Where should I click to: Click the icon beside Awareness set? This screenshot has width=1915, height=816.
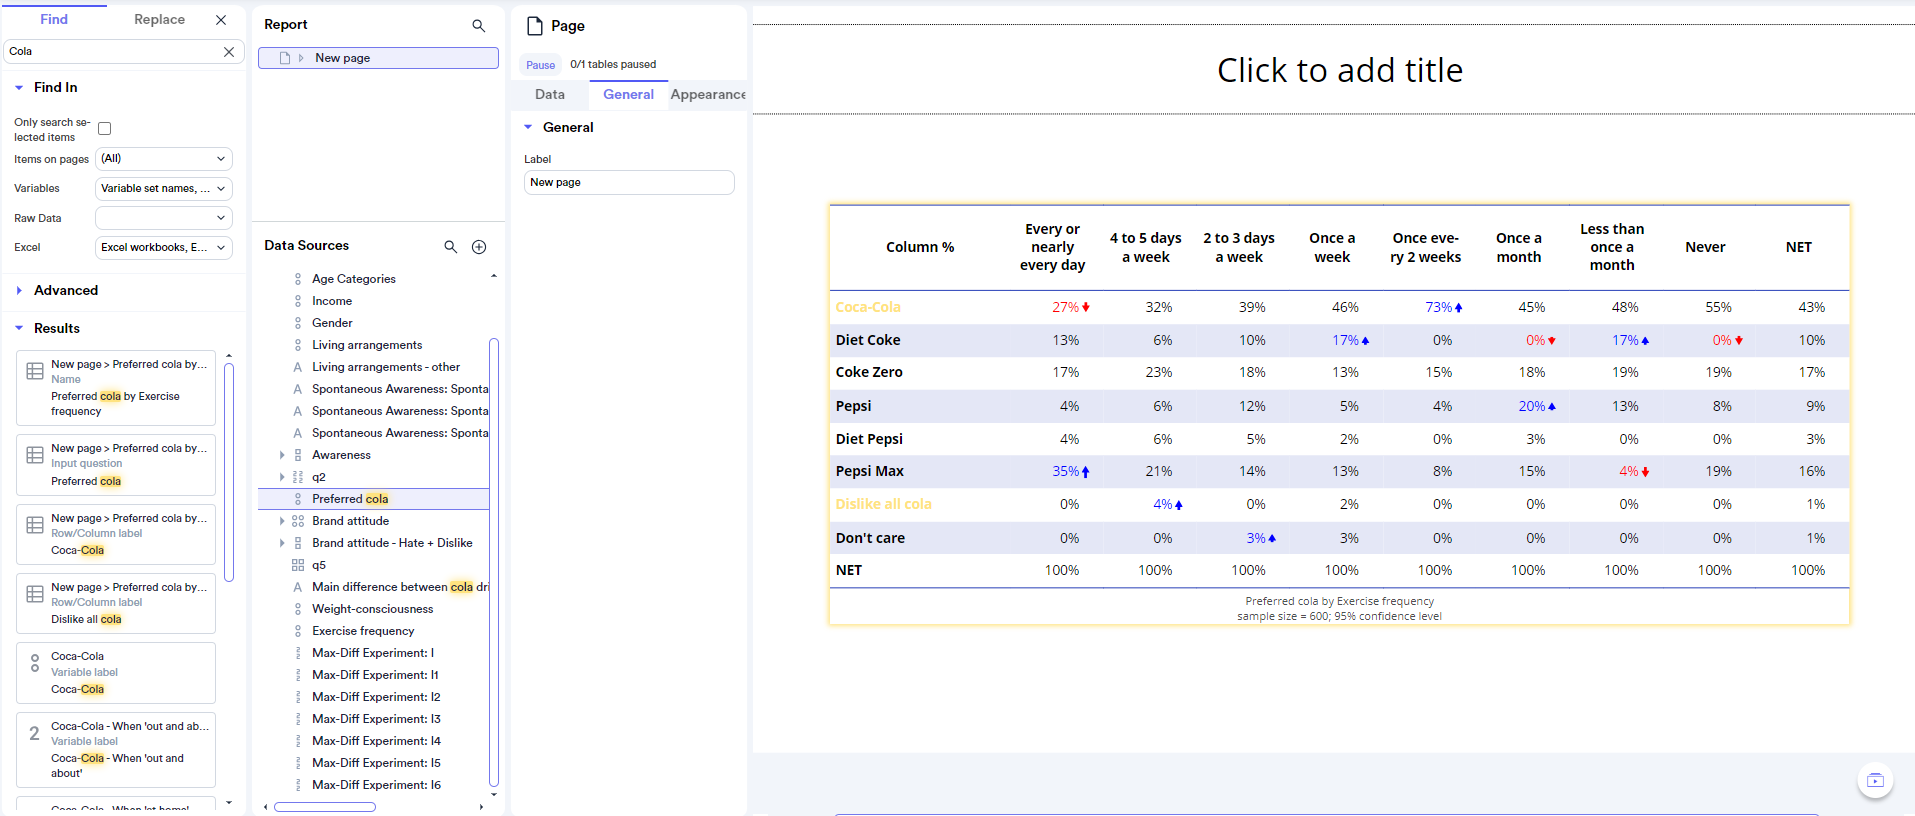(x=298, y=455)
